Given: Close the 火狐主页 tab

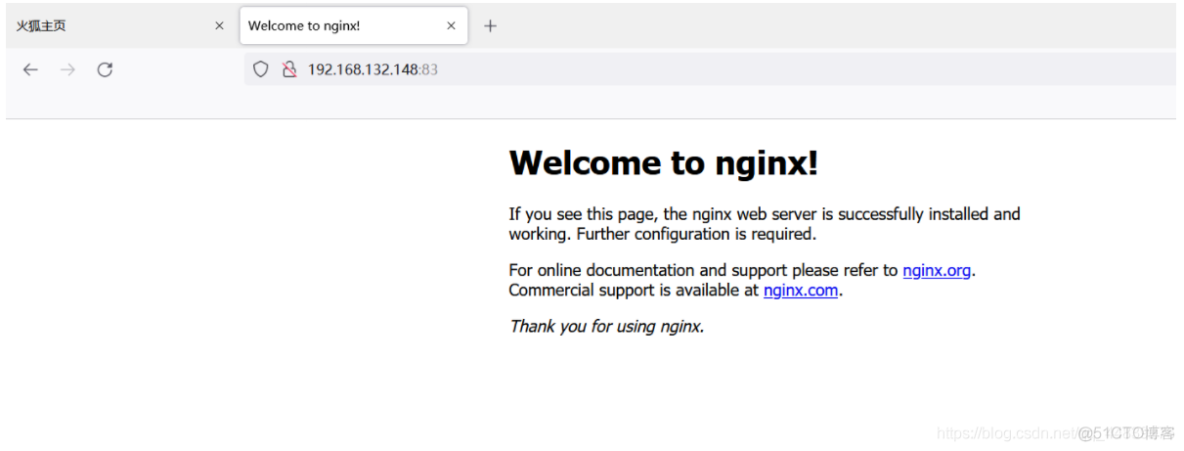Looking at the screenshot, I should click(x=219, y=26).
